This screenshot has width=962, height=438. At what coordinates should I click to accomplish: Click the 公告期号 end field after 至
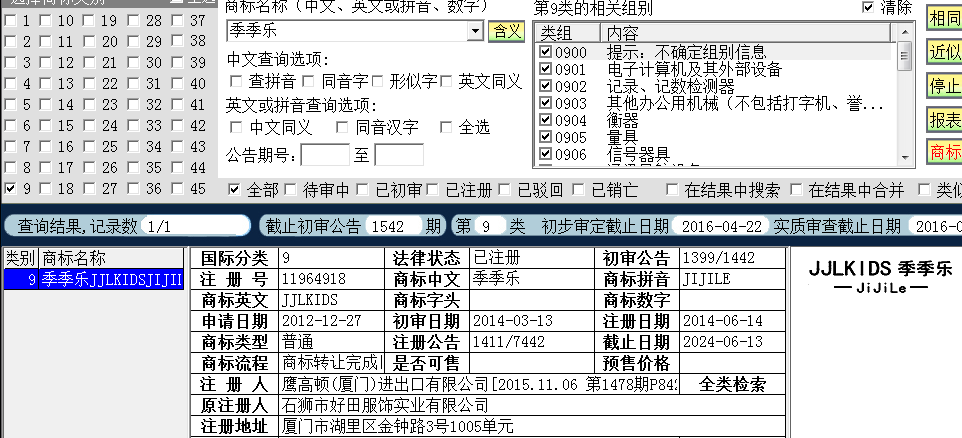coord(399,155)
